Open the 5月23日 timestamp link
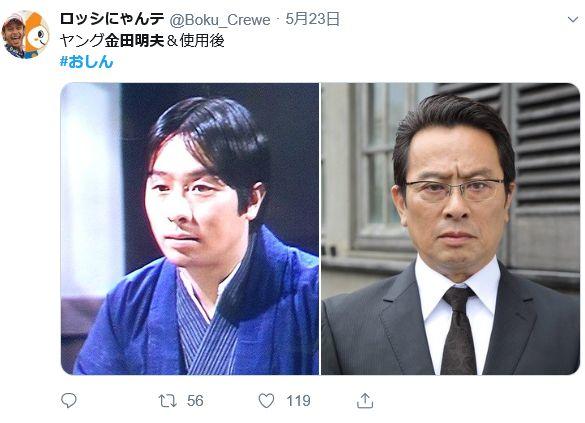The height and width of the screenshot is (423, 585). point(313,19)
